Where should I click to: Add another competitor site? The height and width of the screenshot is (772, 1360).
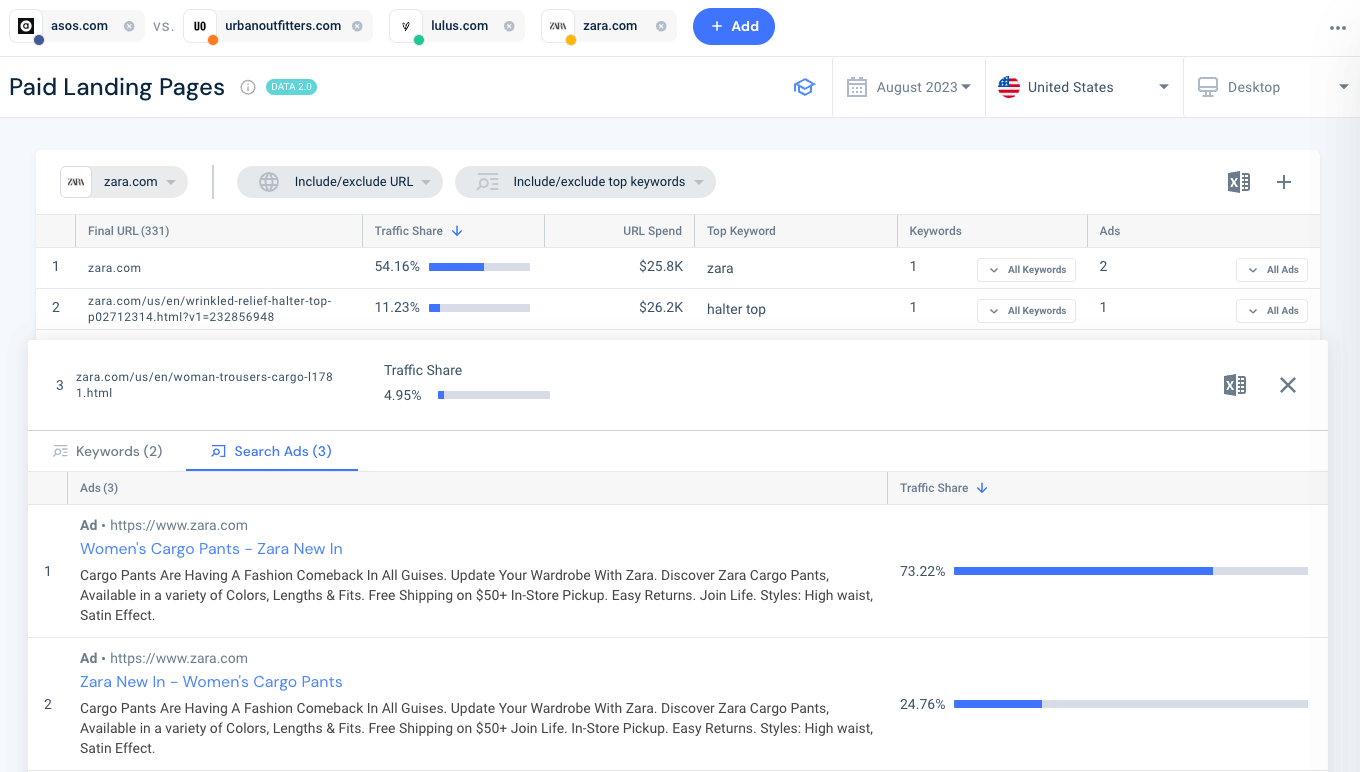(734, 26)
